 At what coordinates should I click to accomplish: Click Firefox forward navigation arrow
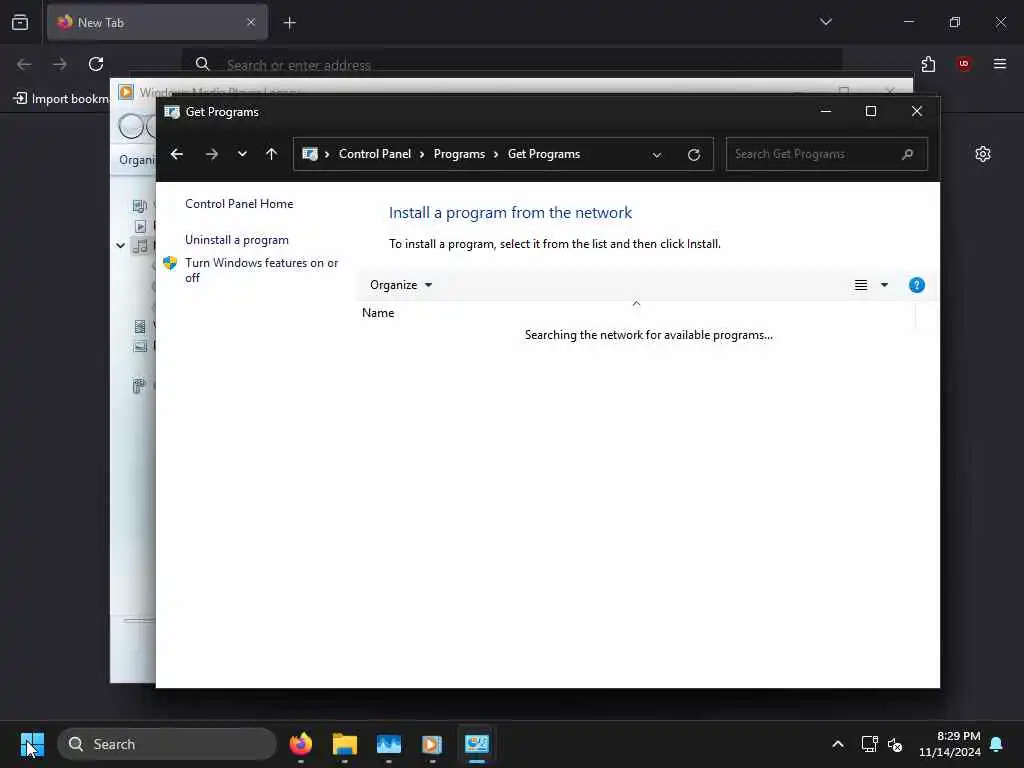[x=59, y=64]
